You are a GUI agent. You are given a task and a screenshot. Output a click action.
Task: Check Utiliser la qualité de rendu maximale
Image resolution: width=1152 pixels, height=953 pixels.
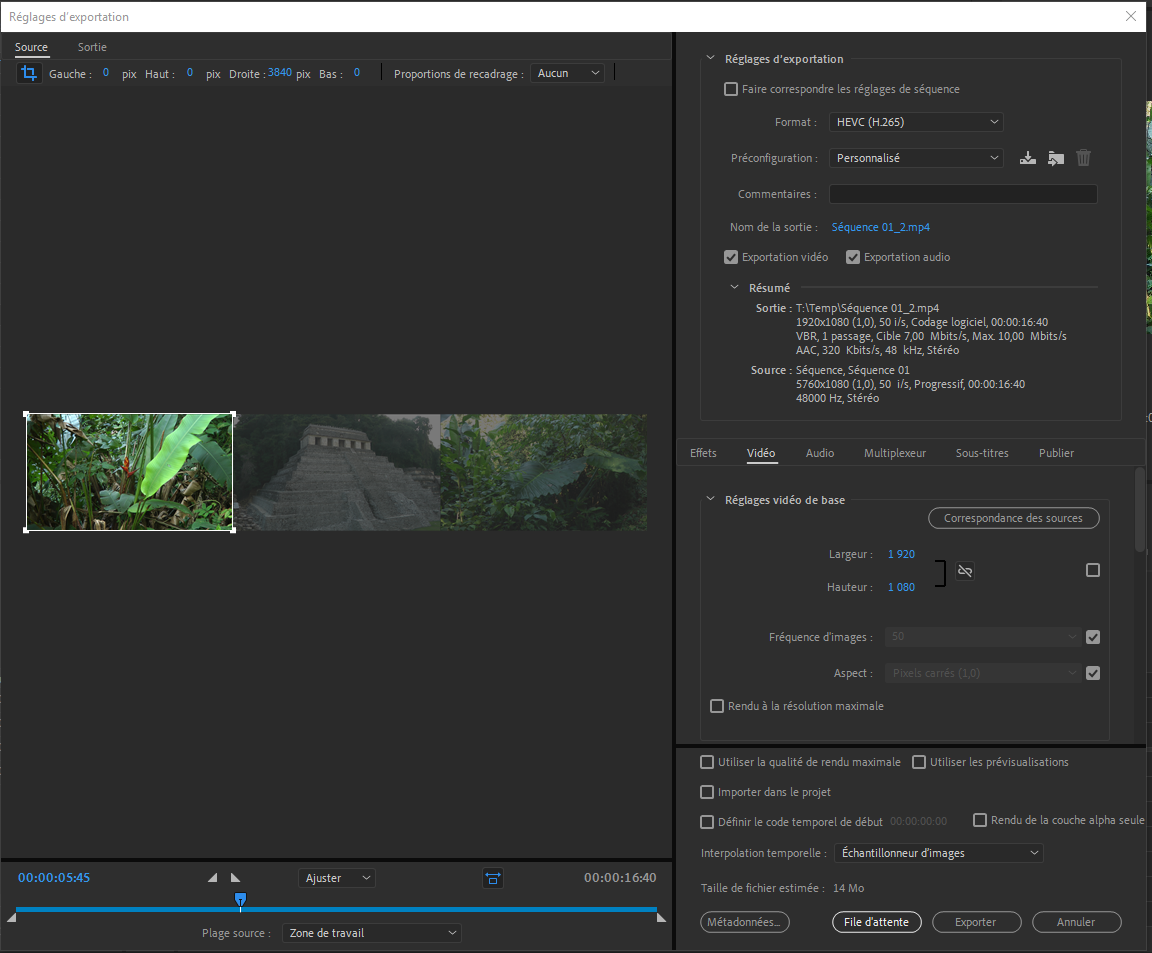click(x=707, y=762)
